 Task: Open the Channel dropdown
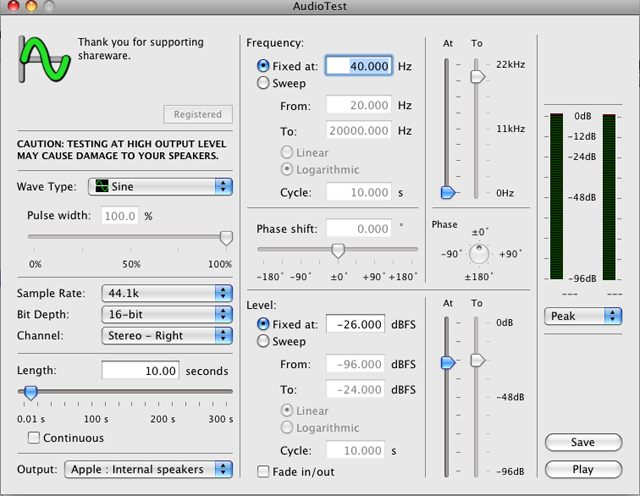pyautogui.click(x=167, y=336)
